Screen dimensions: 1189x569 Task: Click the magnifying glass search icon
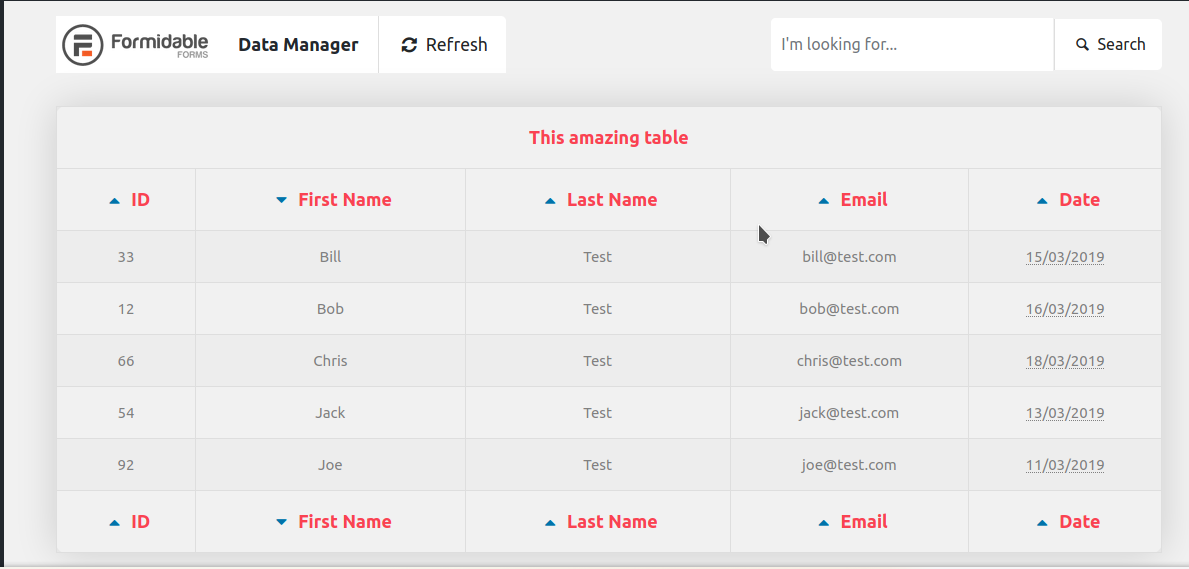(x=1083, y=45)
